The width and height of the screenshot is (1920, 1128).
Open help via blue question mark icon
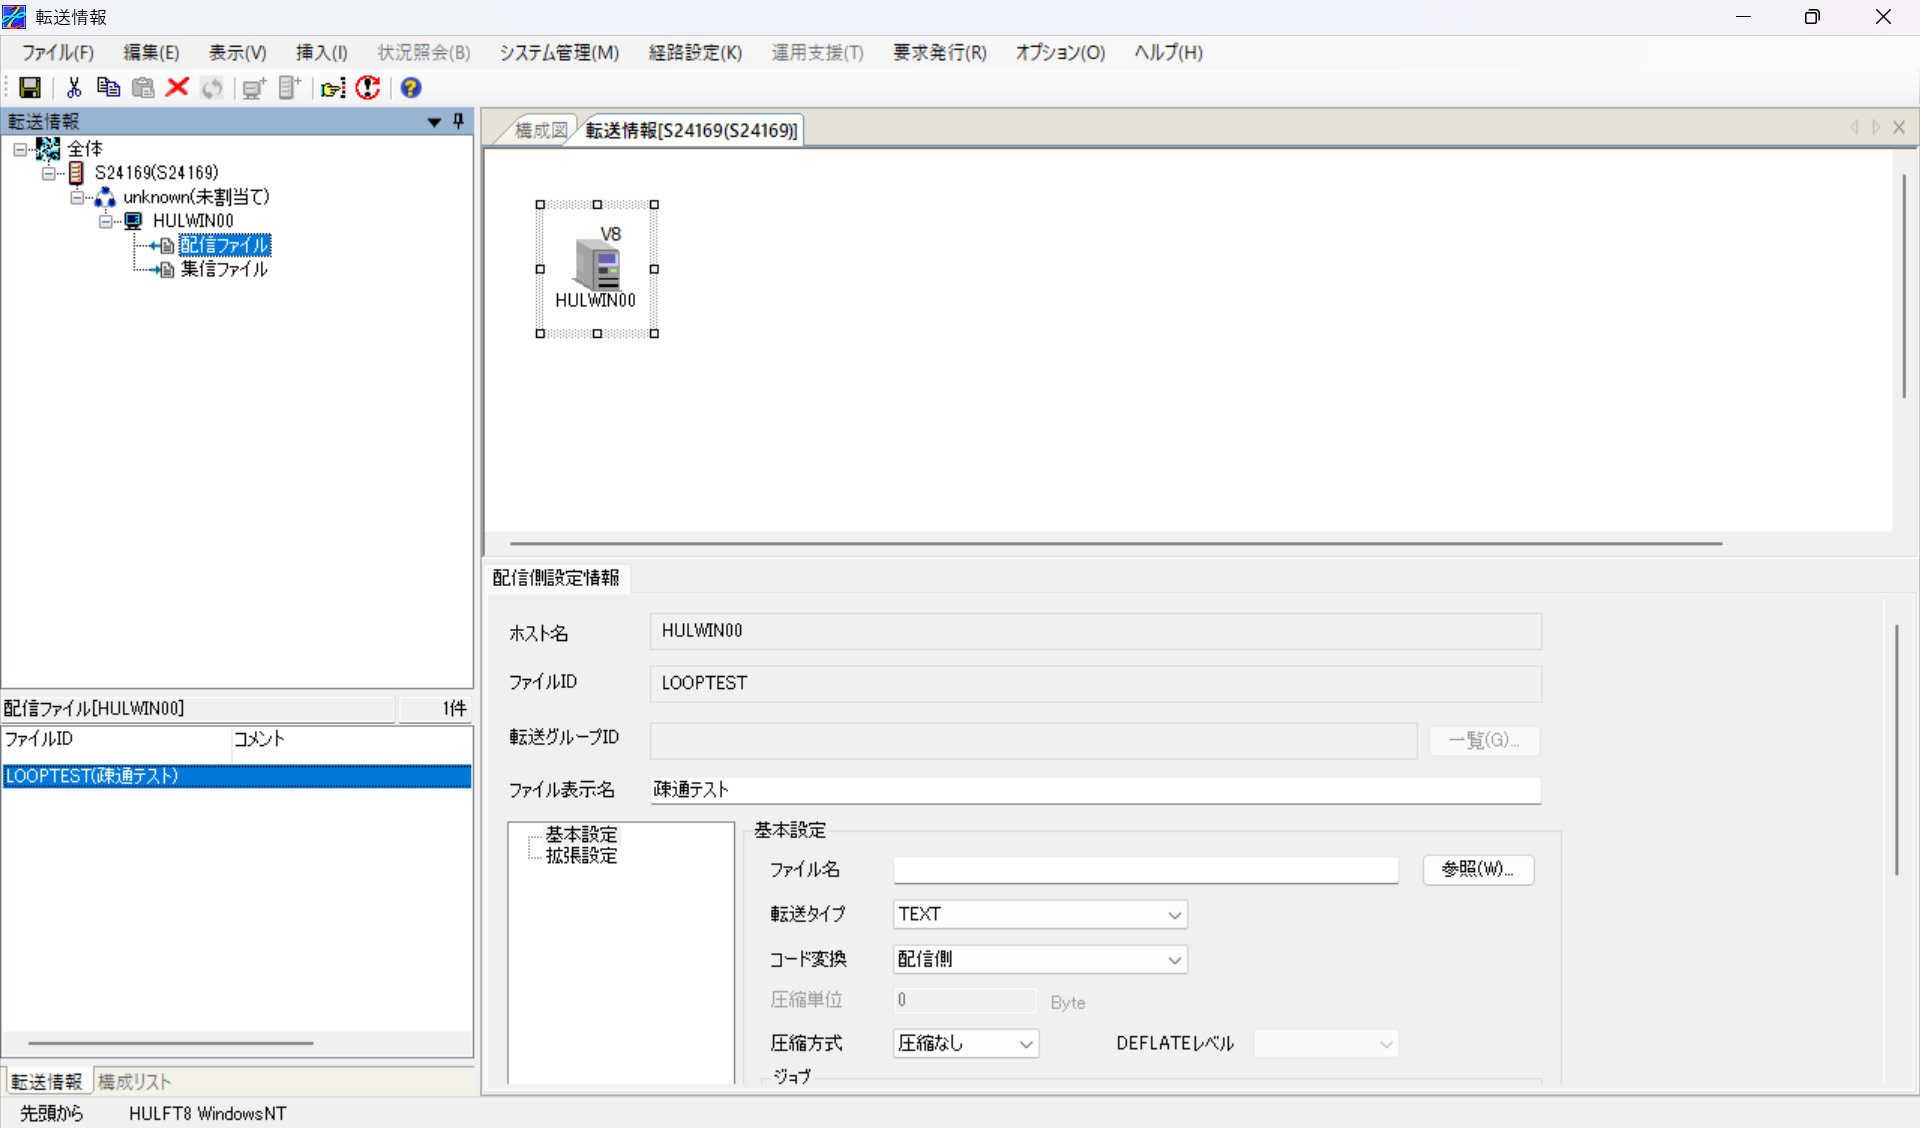pos(410,88)
